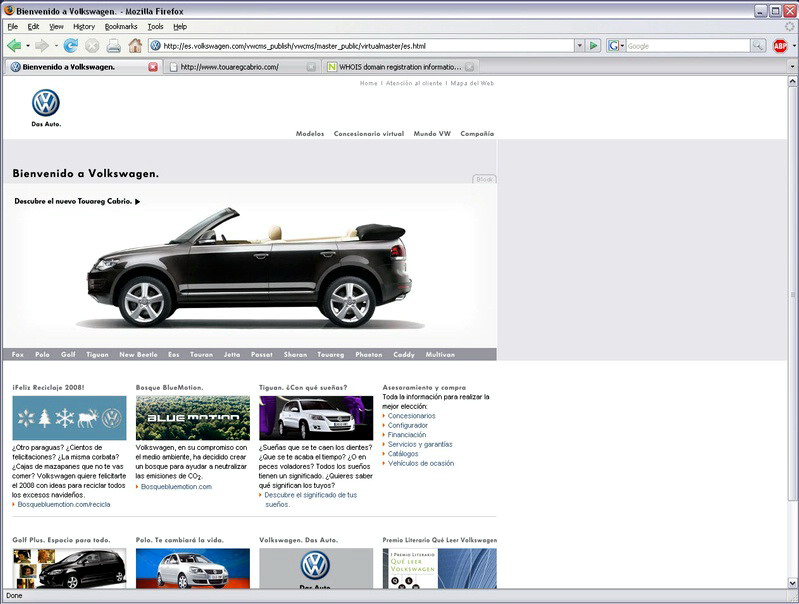This screenshot has width=799, height=604.
Task: Open the Servicios y garantías link
Action: [420, 444]
